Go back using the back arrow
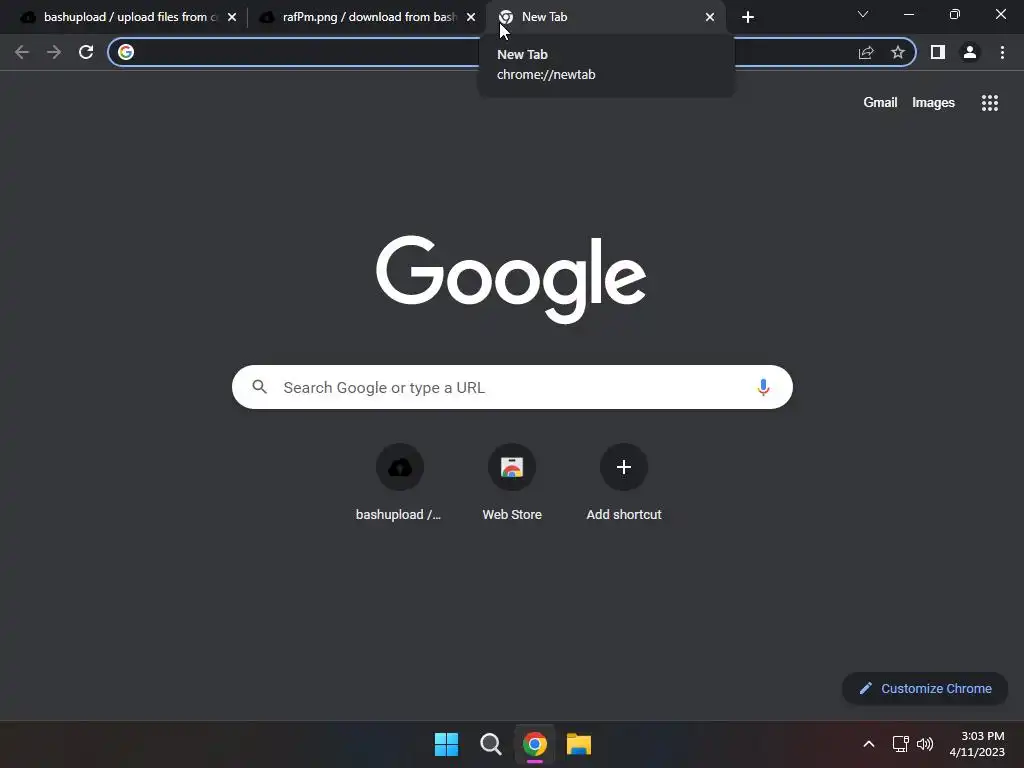This screenshot has height=768, width=1024. tap(22, 52)
